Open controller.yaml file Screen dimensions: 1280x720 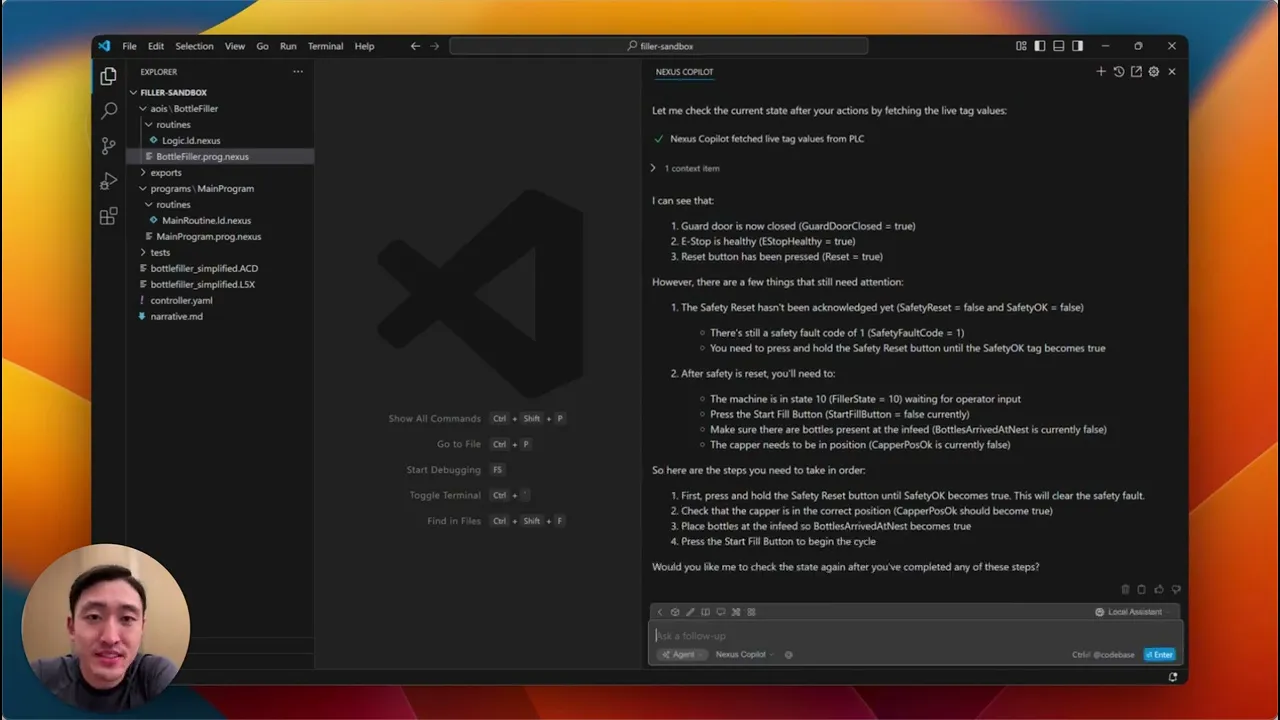coord(220,300)
